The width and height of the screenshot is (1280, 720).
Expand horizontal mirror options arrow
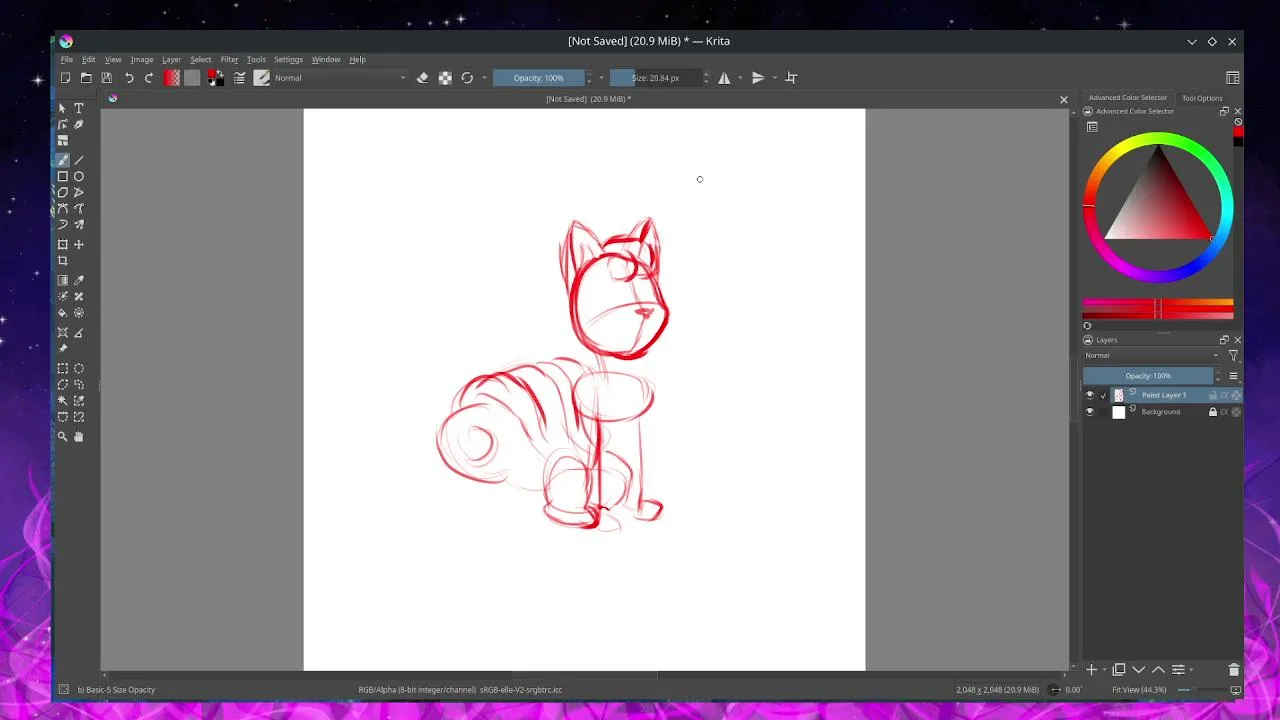[x=740, y=78]
